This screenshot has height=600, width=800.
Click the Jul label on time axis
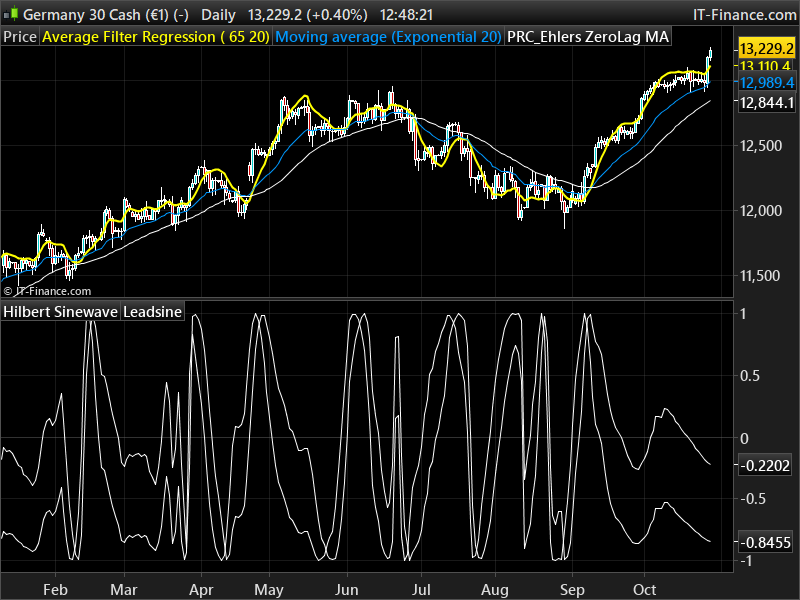(421, 590)
